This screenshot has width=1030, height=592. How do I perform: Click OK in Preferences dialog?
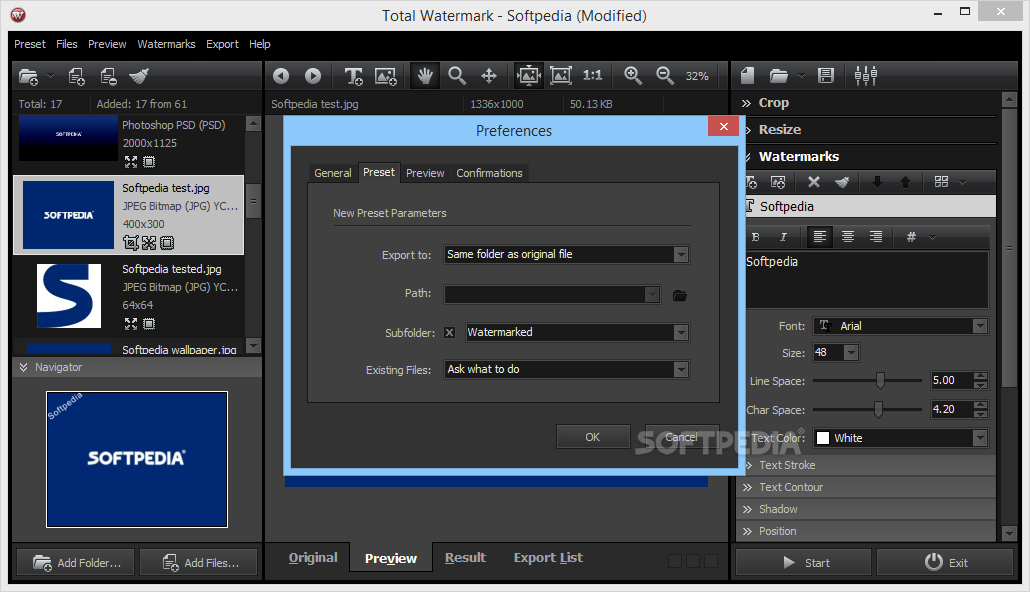point(593,437)
